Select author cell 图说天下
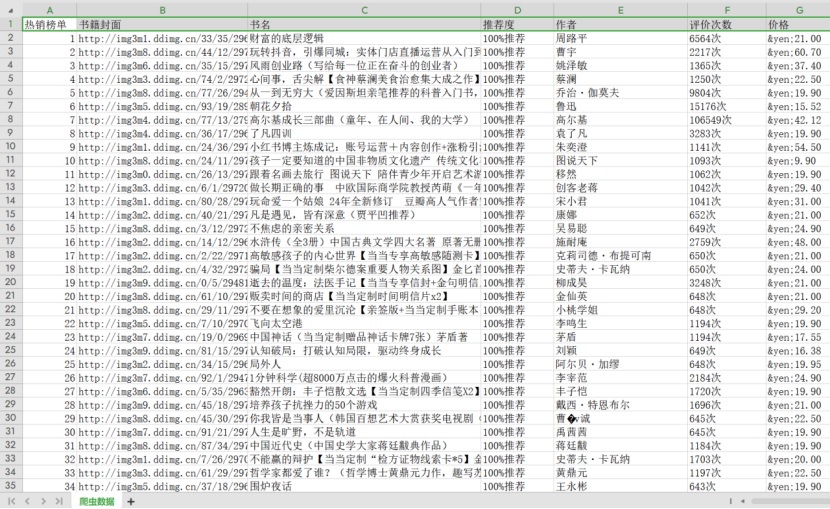 tap(620, 160)
